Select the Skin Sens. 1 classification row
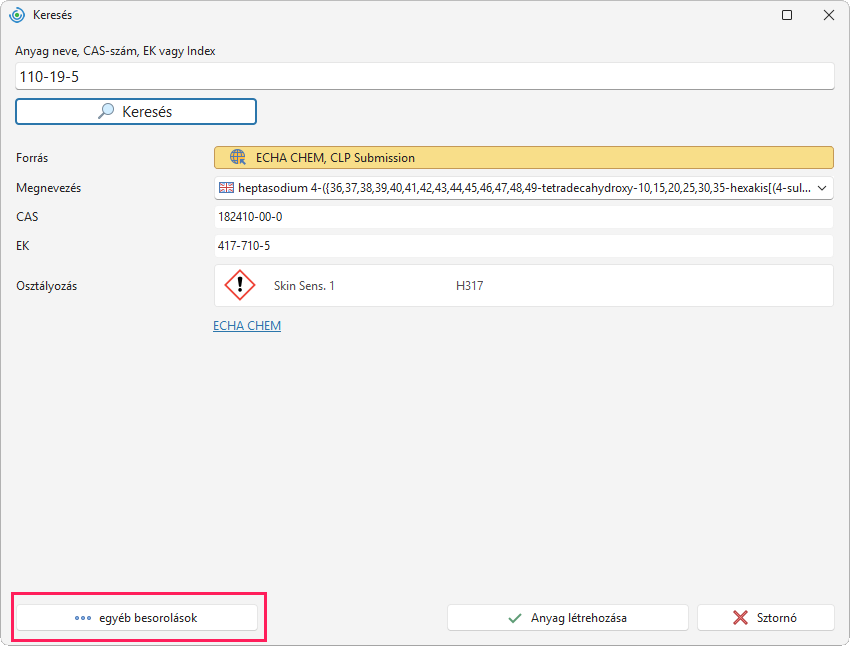The height and width of the screenshot is (646, 850). [x=524, y=286]
